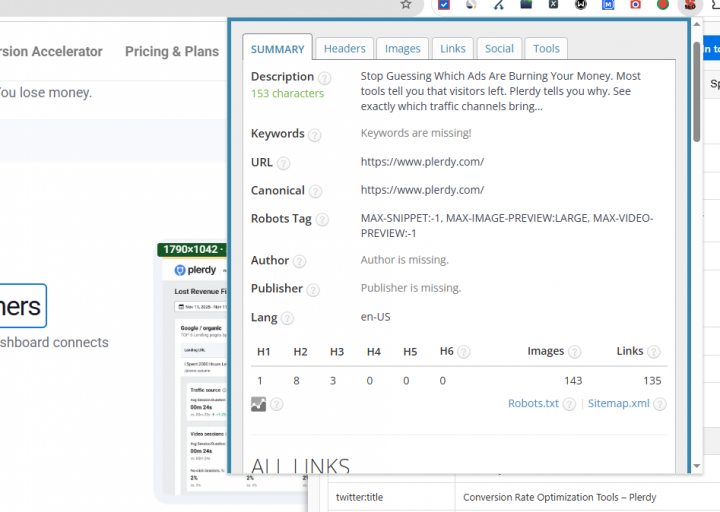The width and height of the screenshot is (720, 512).
Task: Click the Links count 135
Action: (x=652, y=381)
